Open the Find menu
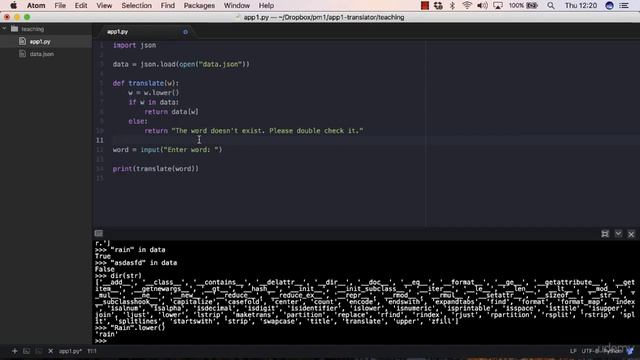This screenshot has width=640, height=360. pyautogui.click(x=167, y=6)
